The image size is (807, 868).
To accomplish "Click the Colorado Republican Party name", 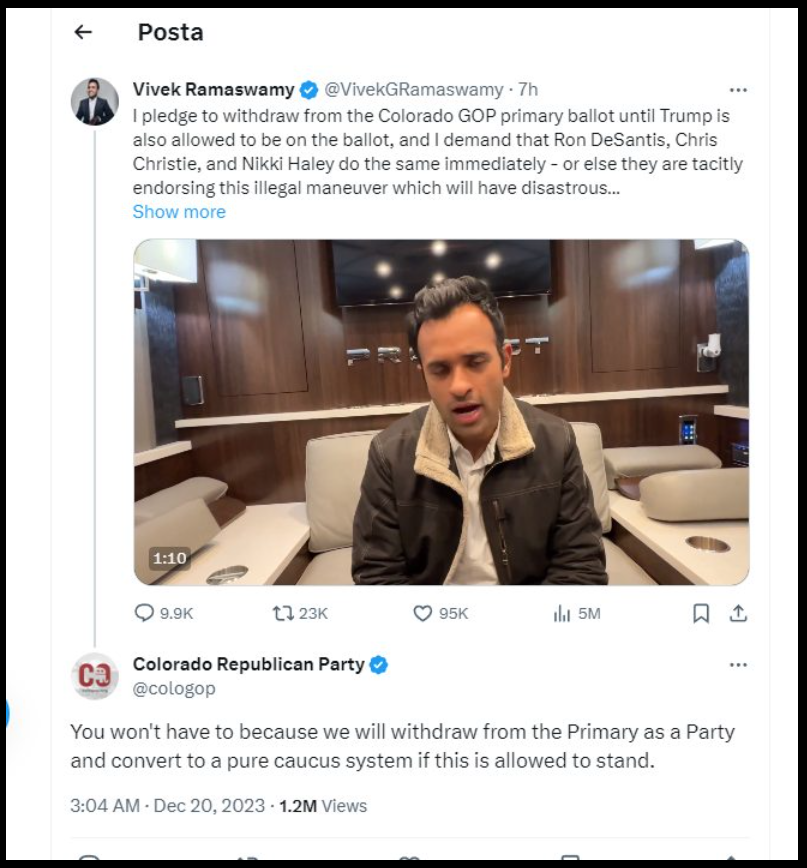I will 248,665.
